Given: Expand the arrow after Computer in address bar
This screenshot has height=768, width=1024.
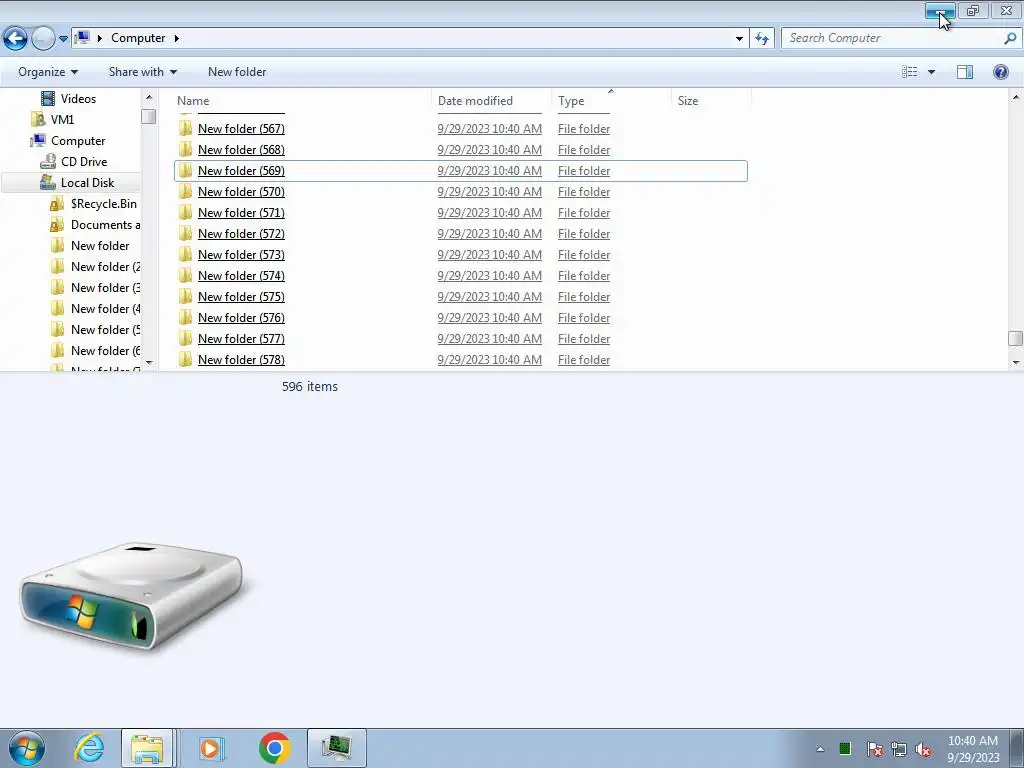Looking at the screenshot, I should pyautogui.click(x=176, y=38).
